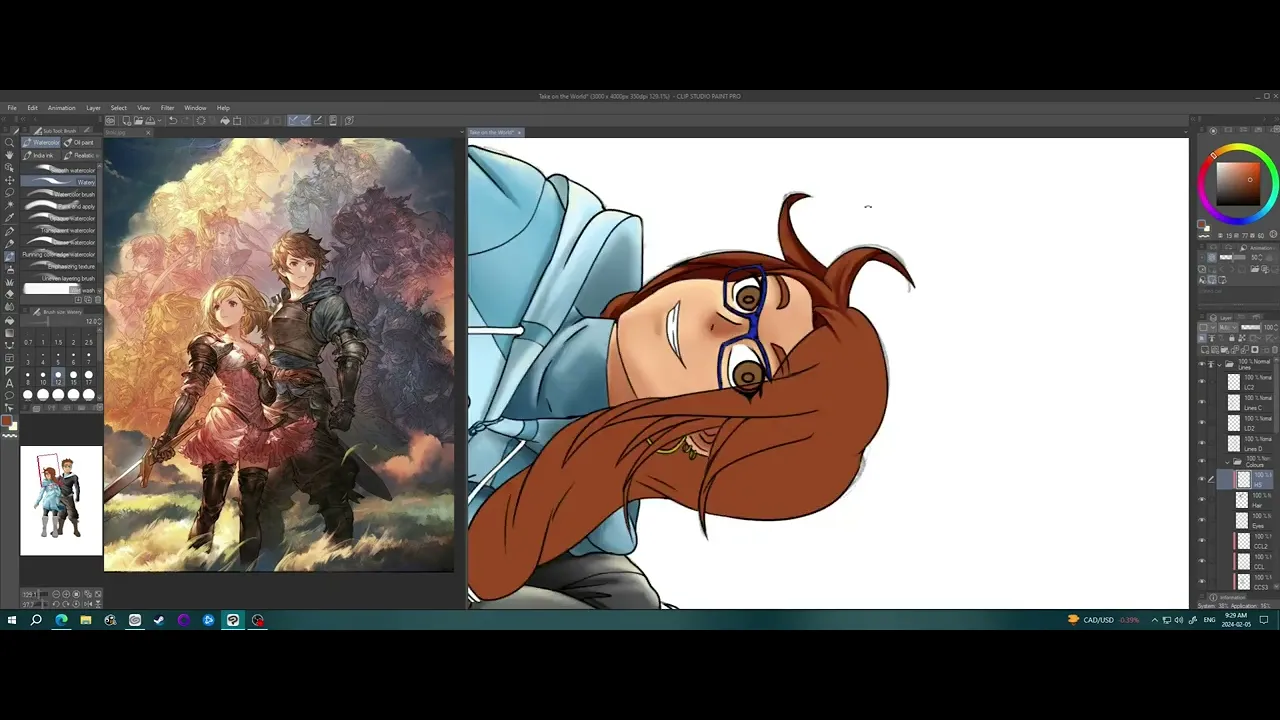This screenshot has width=1280, height=720.
Task: Collapse the Lines layer folder
Action: pyautogui.click(x=1219, y=365)
